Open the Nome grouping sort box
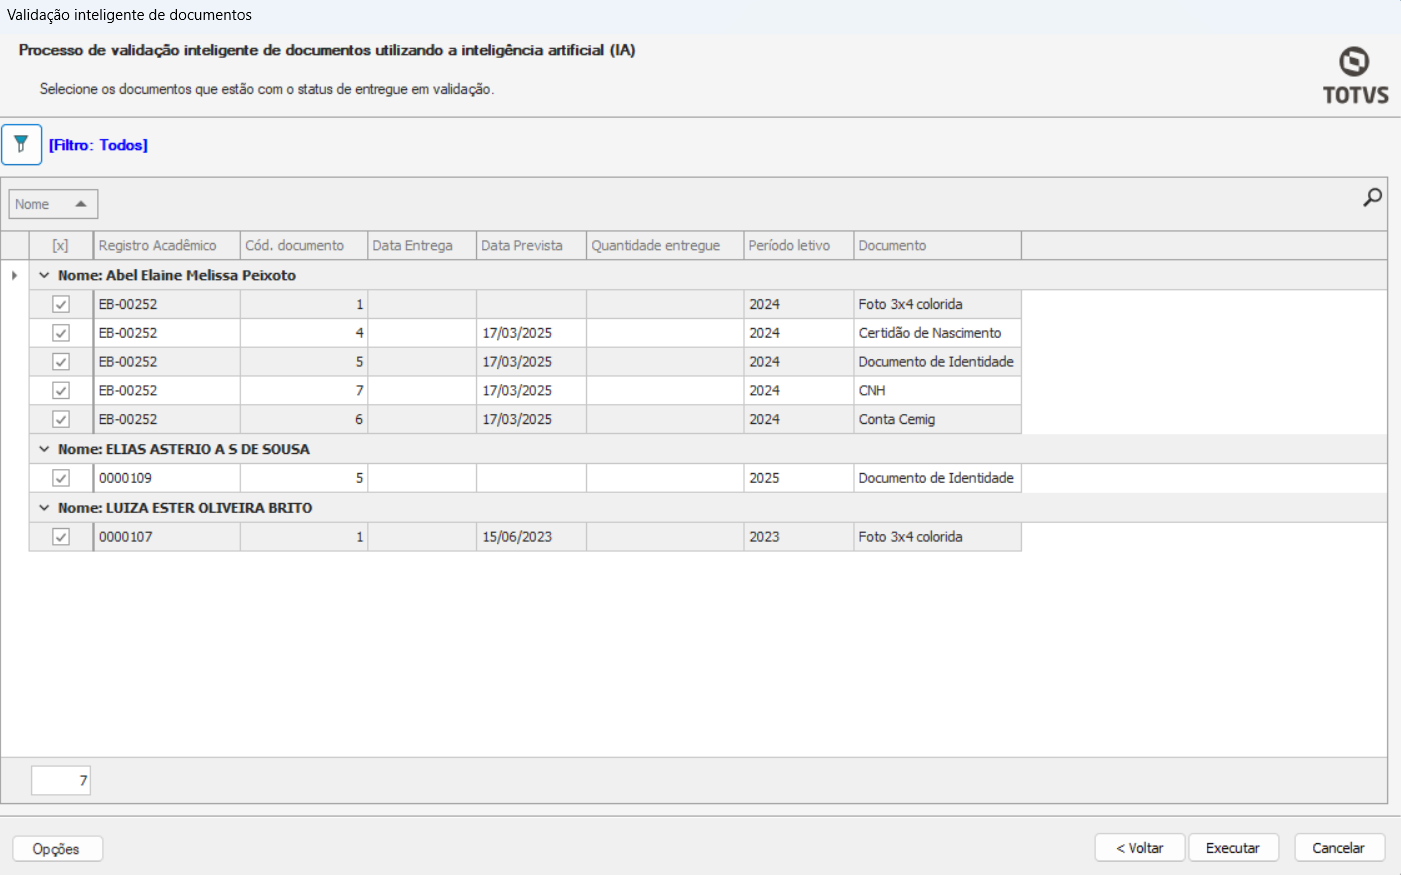 coord(53,204)
